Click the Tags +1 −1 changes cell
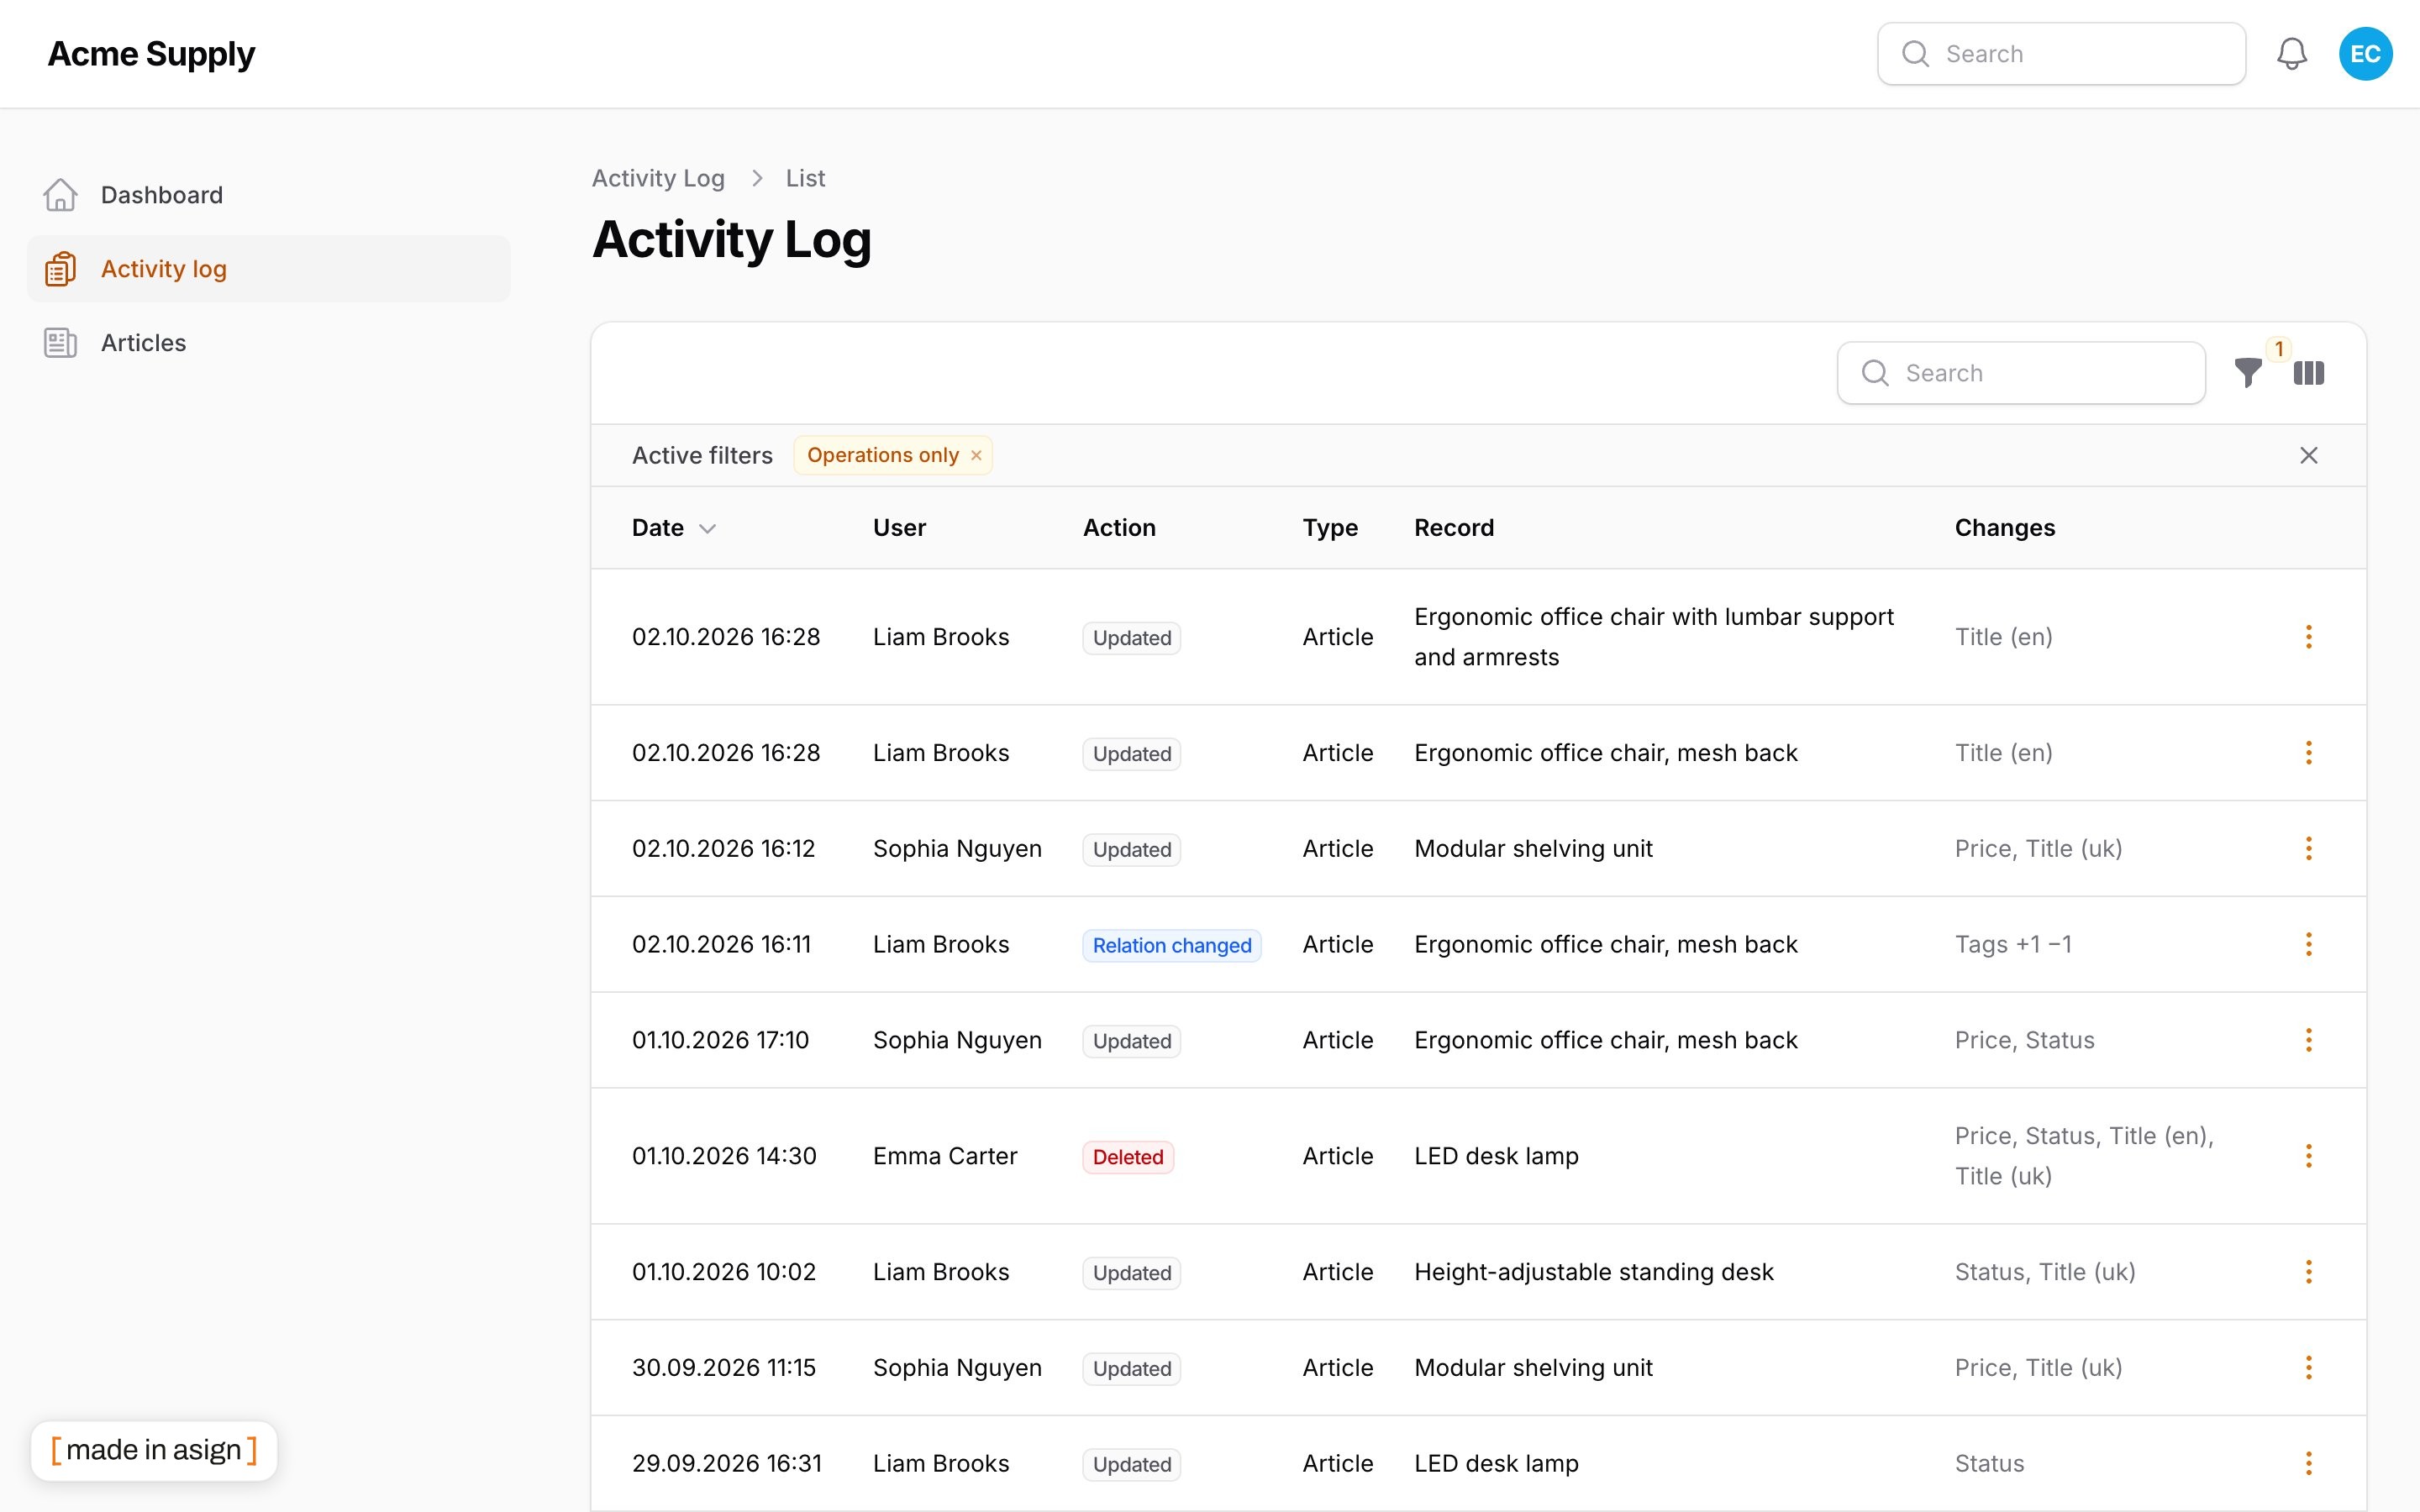This screenshot has width=2420, height=1512. 2013,945
